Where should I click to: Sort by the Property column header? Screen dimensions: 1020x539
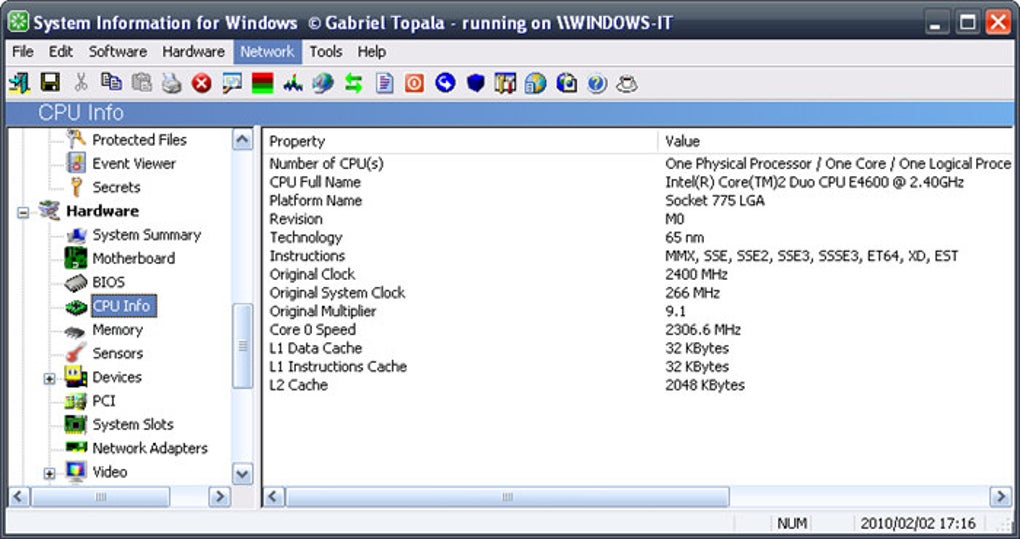[x=461, y=141]
